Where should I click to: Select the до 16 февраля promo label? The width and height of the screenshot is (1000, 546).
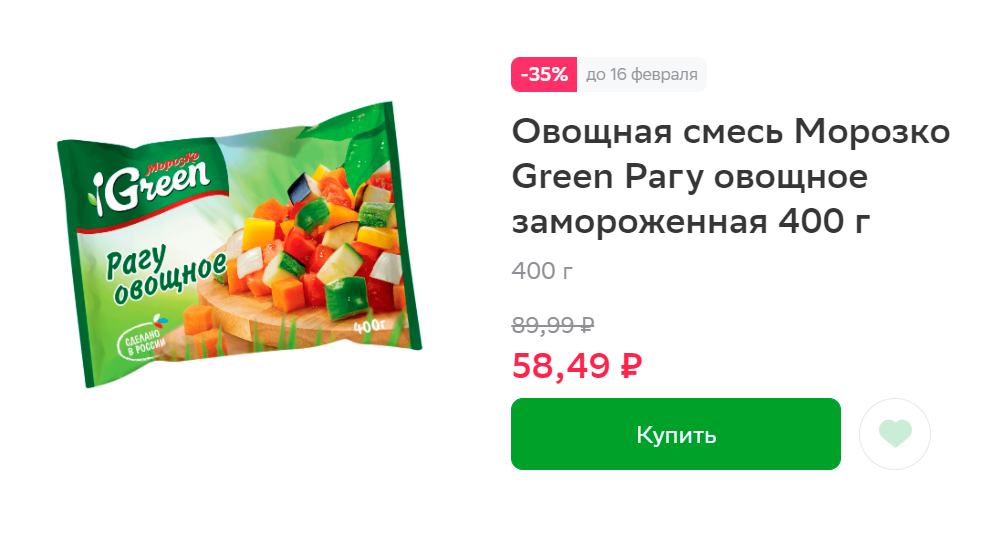[x=642, y=75]
